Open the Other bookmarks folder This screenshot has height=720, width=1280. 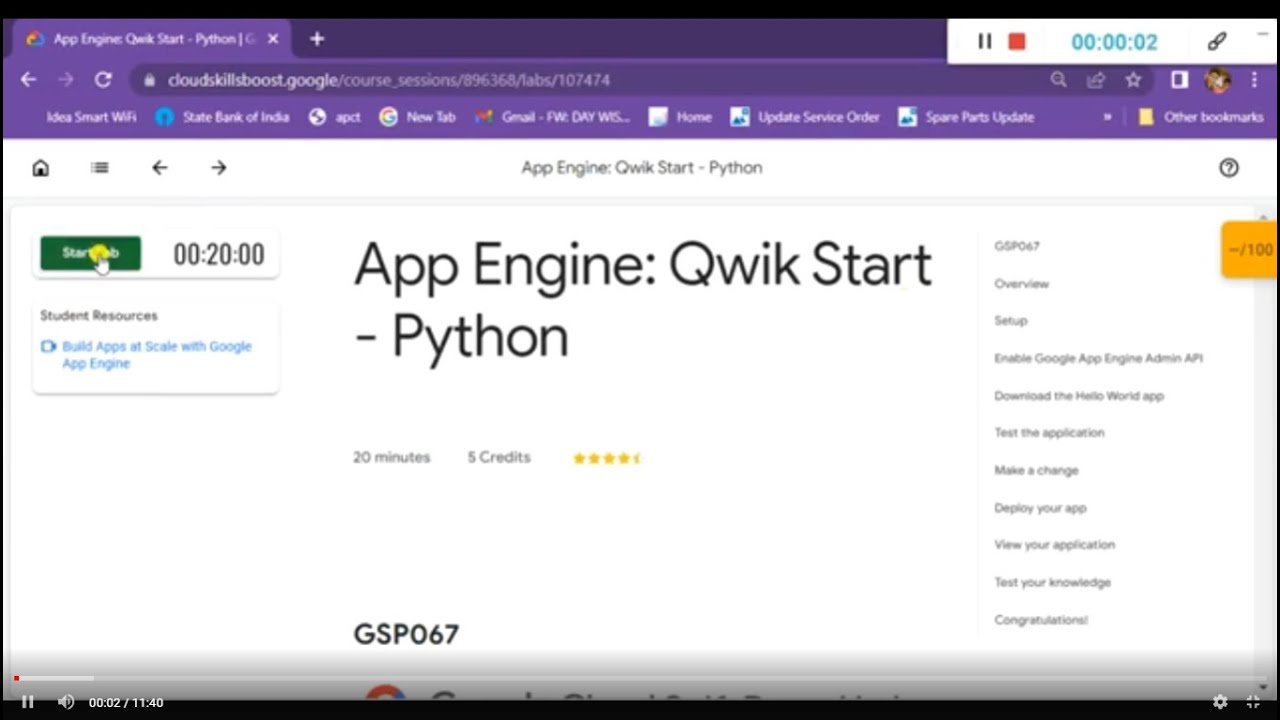tap(1201, 117)
